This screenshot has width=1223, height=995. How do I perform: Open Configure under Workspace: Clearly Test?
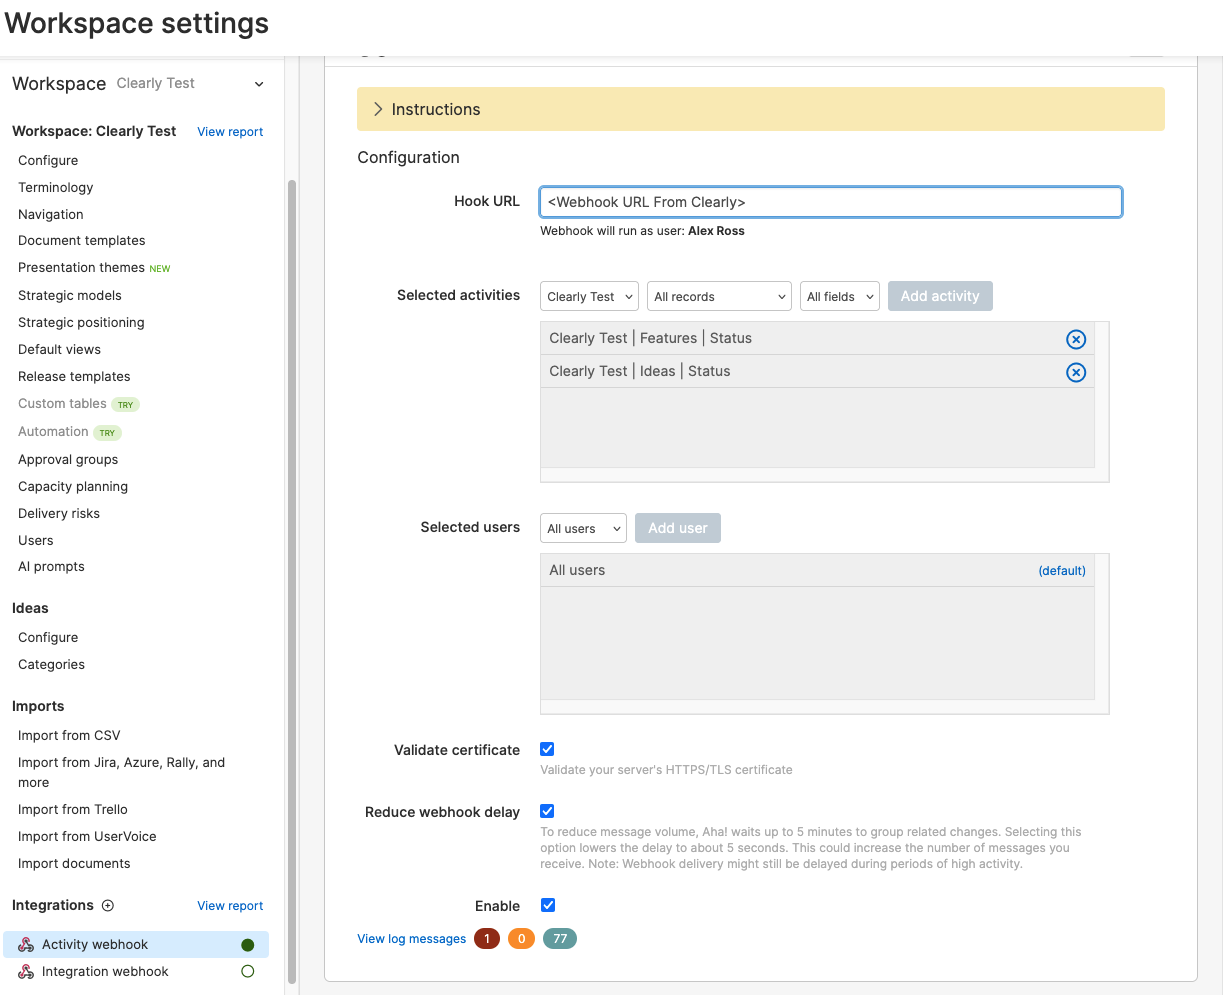coord(48,160)
